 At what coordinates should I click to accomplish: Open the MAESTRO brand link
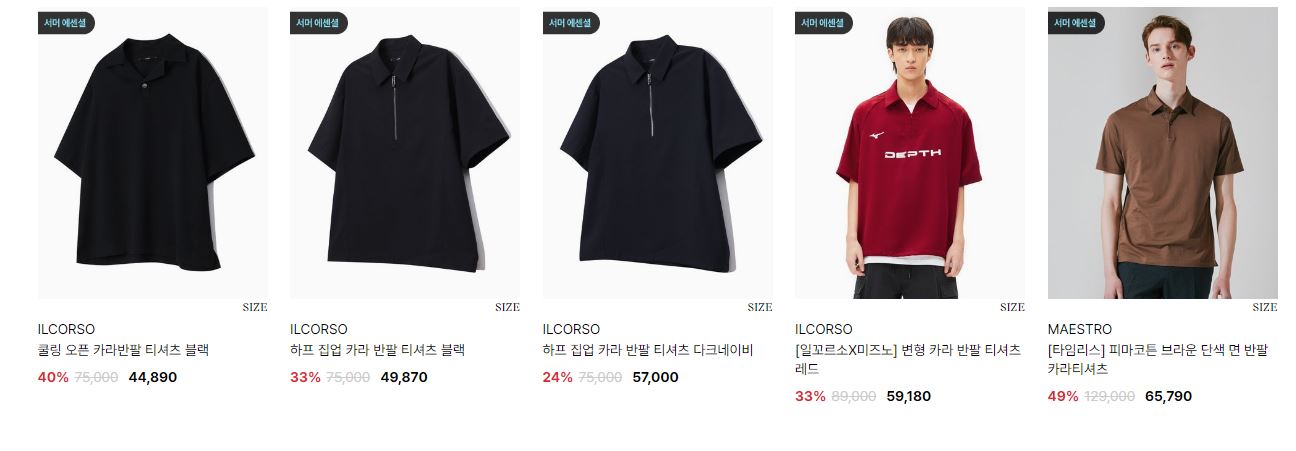1080,329
